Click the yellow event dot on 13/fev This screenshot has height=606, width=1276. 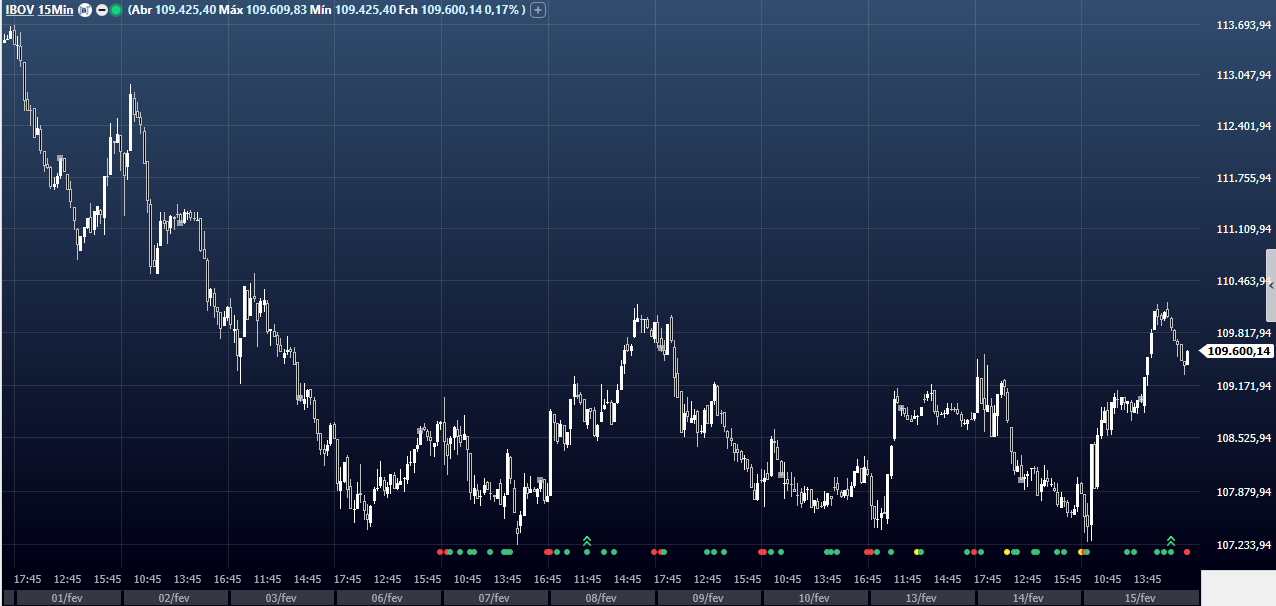click(x=916, y=552)
